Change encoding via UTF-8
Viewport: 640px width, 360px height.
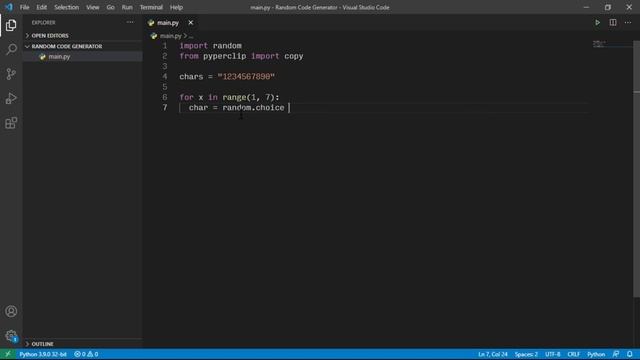553,354
